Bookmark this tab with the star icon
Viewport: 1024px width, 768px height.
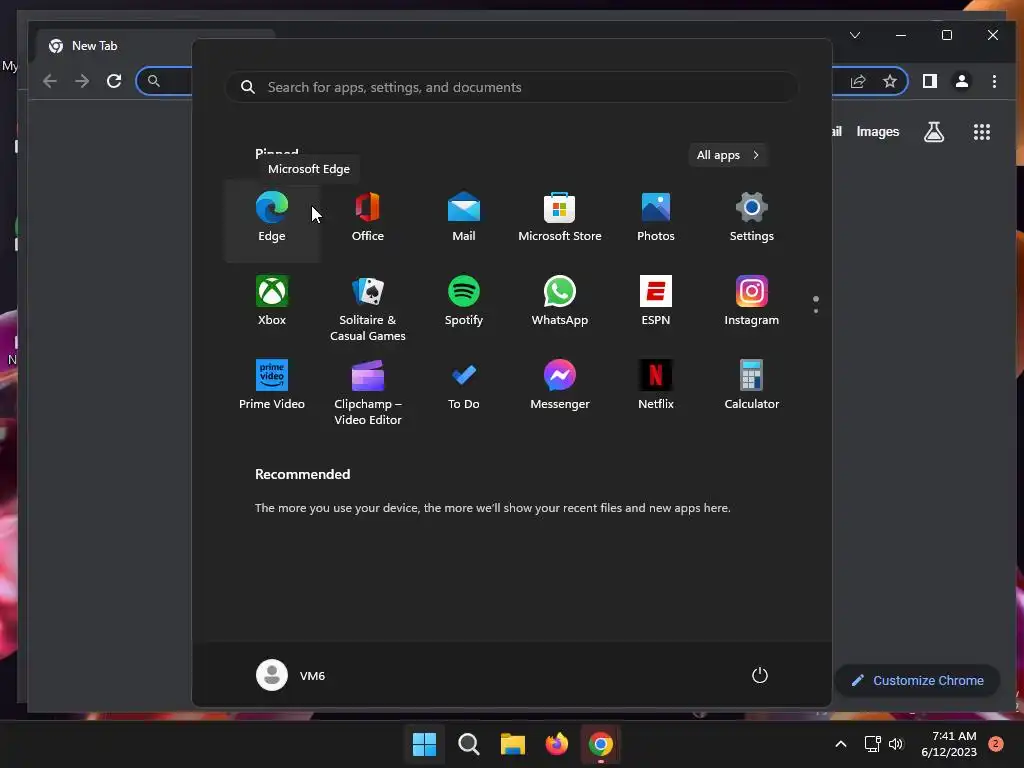tap(890, 81)
